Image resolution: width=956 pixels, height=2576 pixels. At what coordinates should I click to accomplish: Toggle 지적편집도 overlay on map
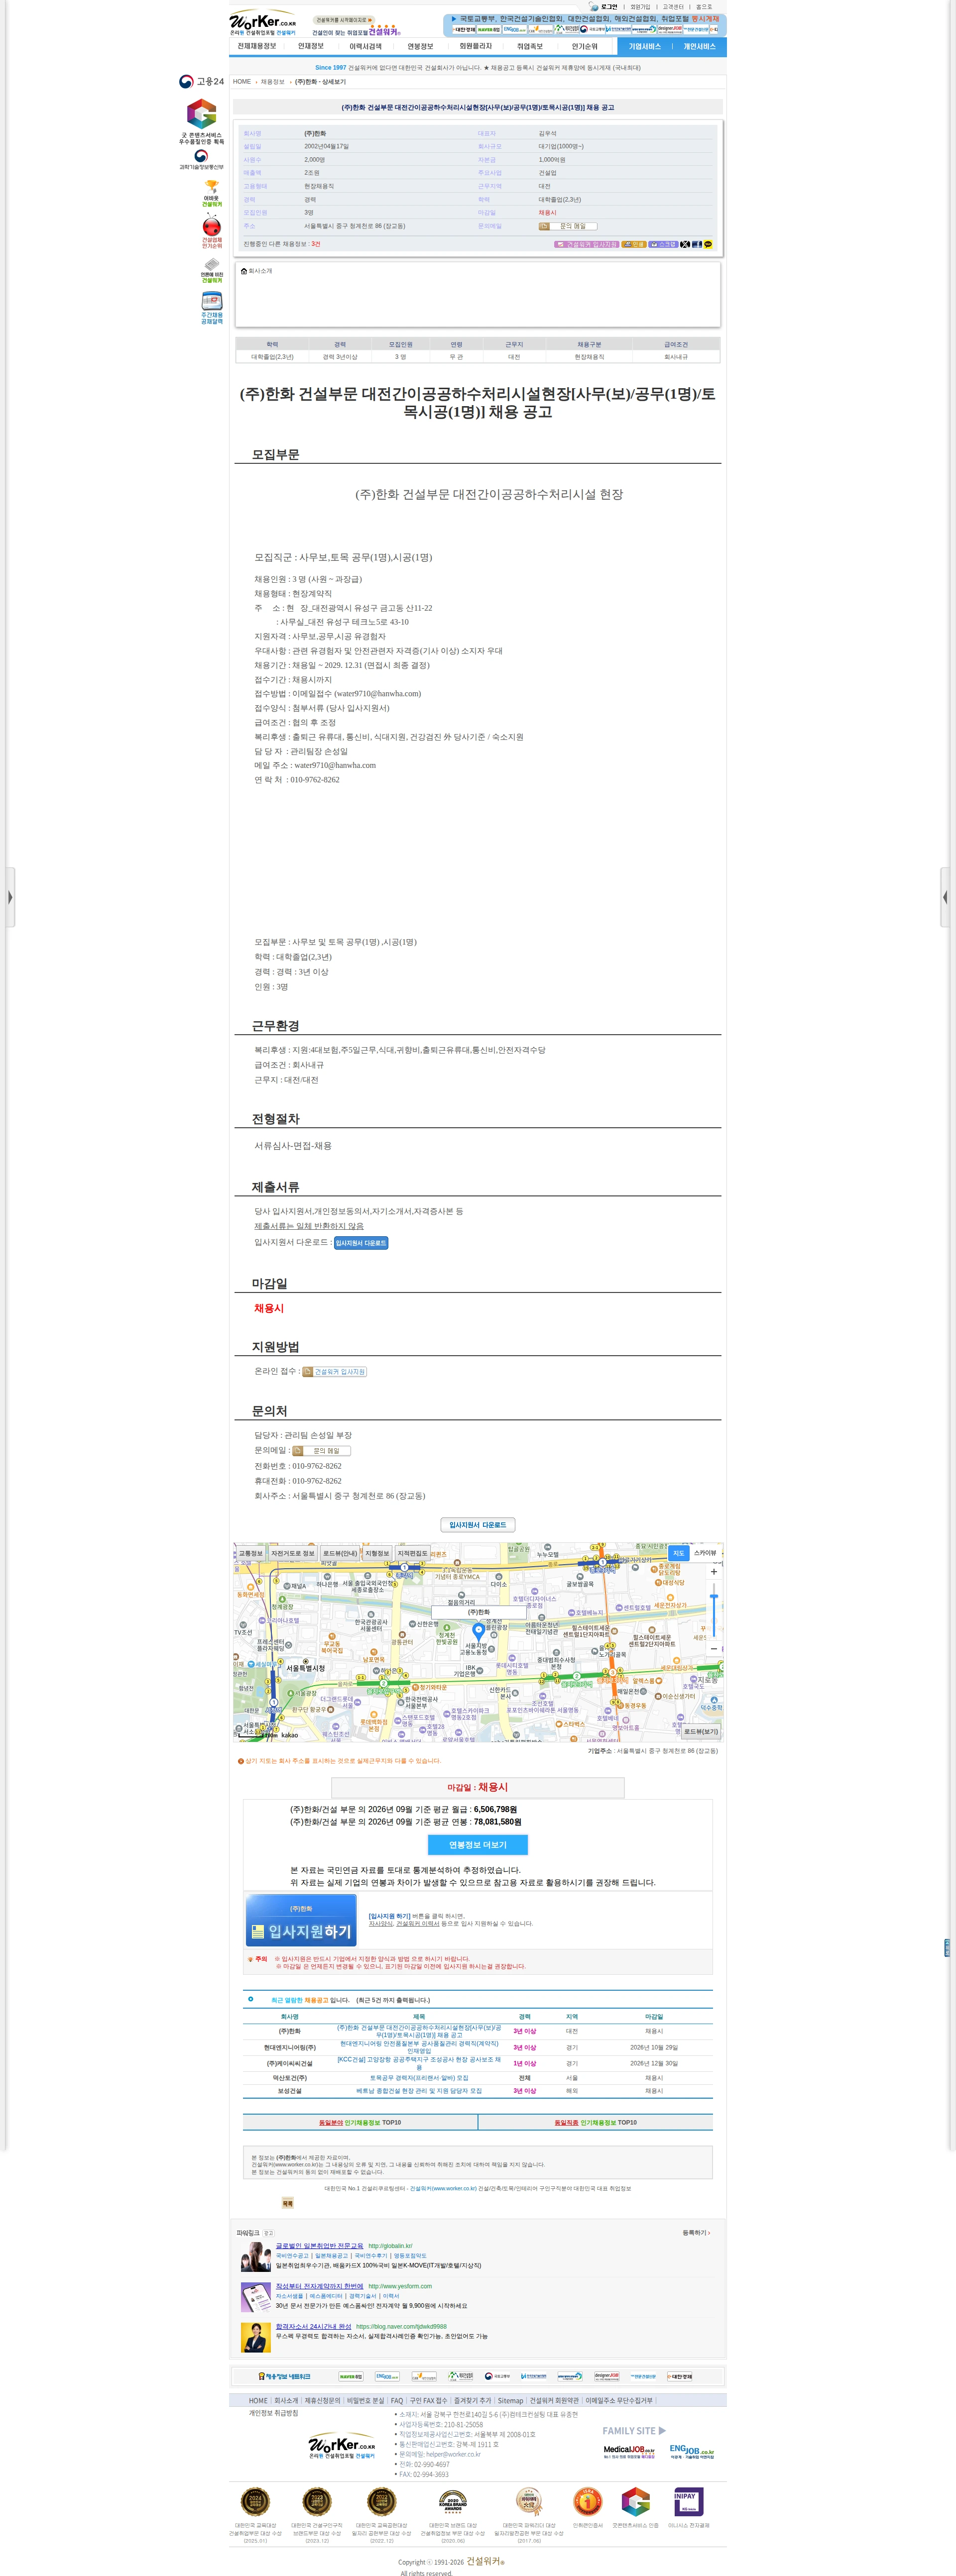point(412,1553)
